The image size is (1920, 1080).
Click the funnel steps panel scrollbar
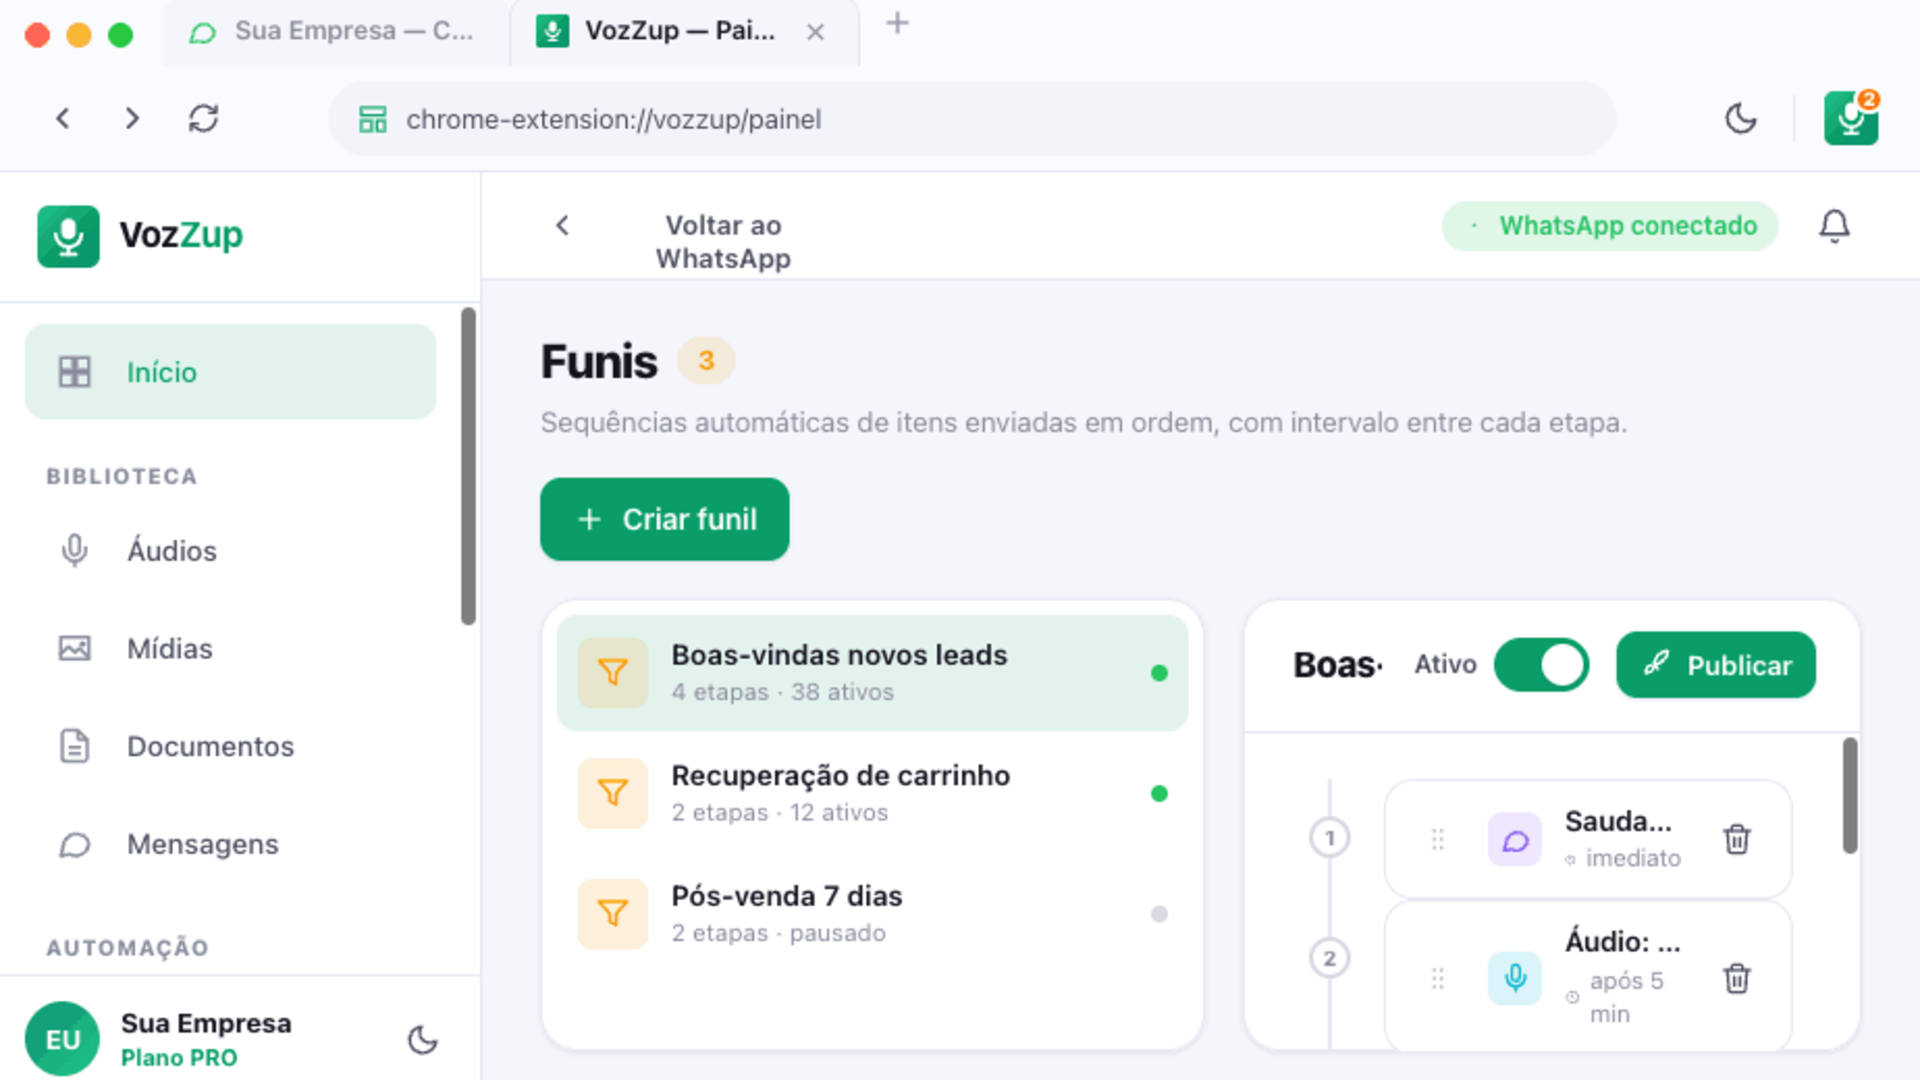click(x=1850, y=796)
